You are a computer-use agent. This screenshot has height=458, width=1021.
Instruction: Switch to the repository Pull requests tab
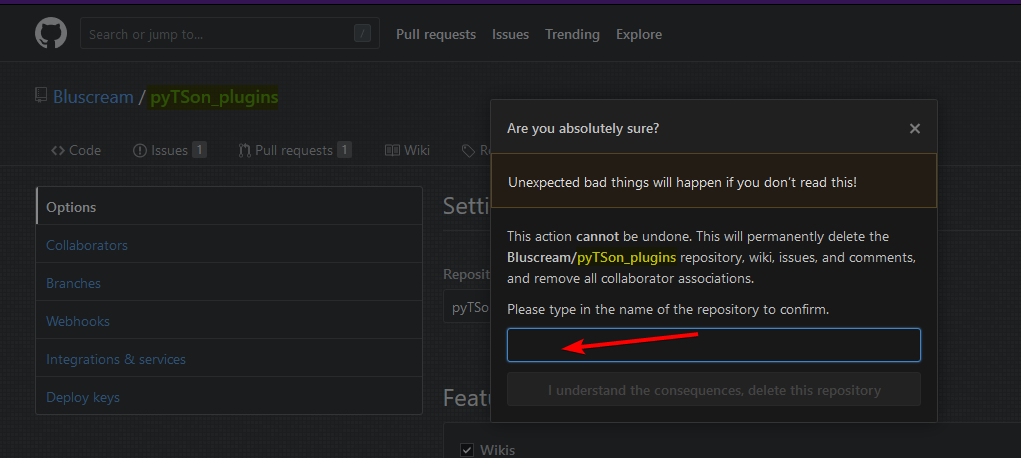295,150
